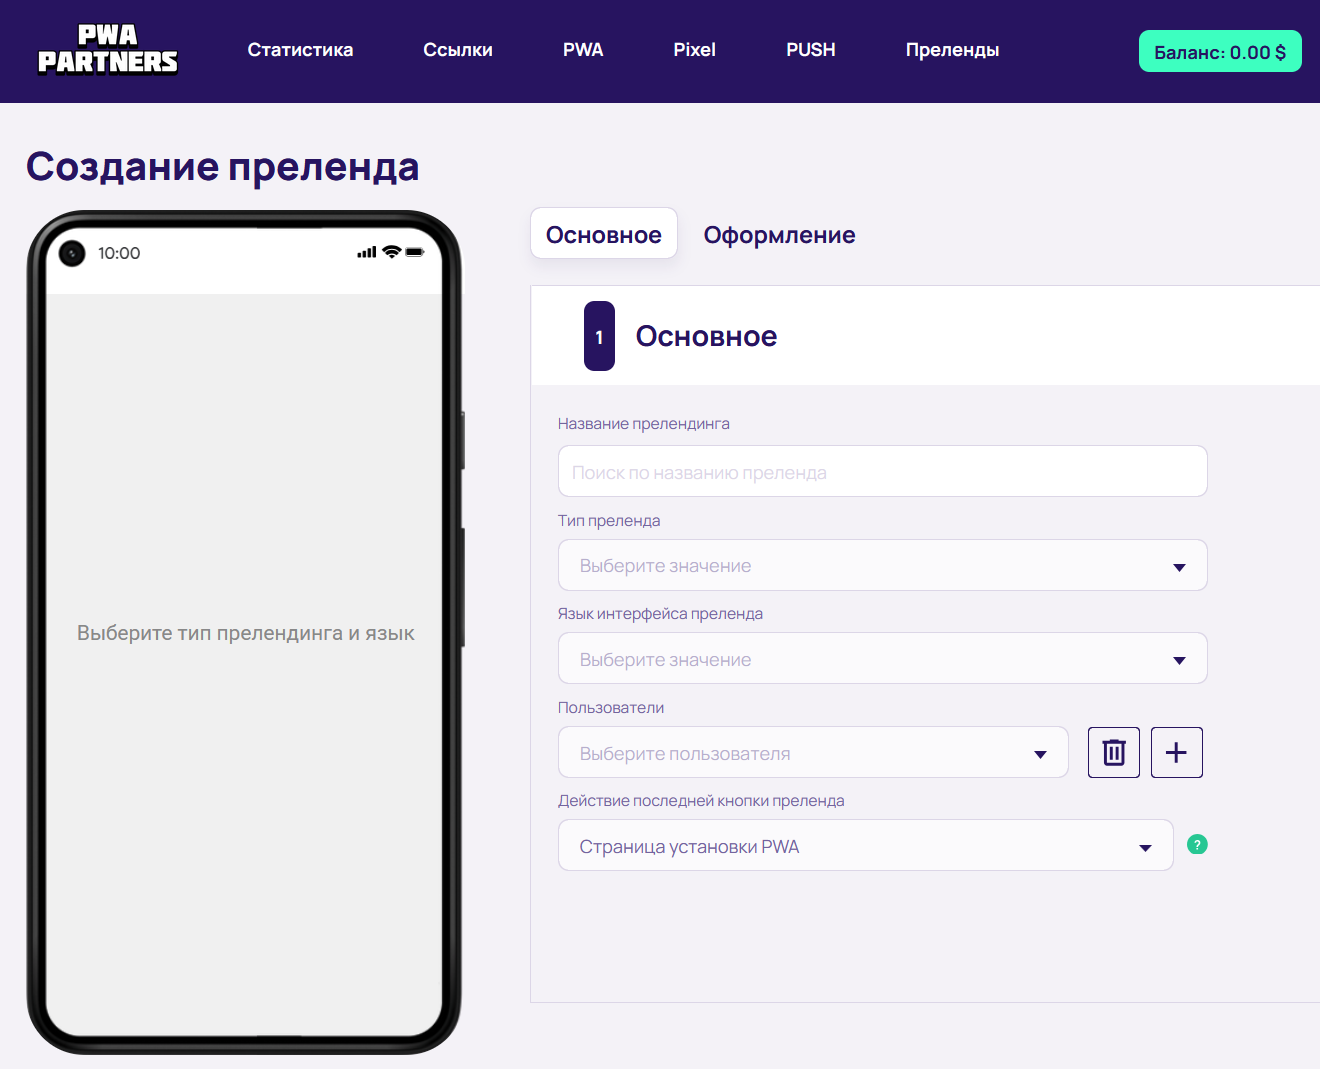Click the plus icon to add another user
This screenshot has width=1320, height=1069.
click(x=1176, y=752)
